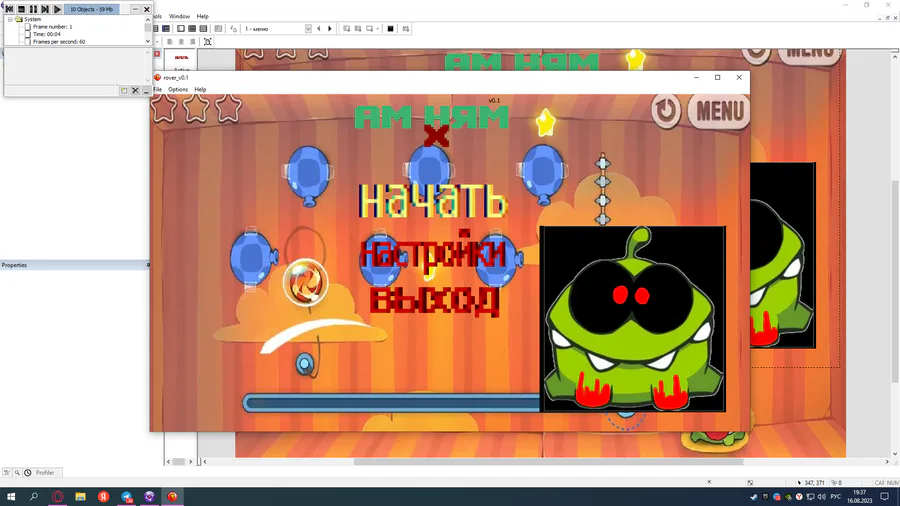Viewport: 900px width, 506px height.
Task: Click the black stop square toolbar icon
Action: (x=390, y=29)
